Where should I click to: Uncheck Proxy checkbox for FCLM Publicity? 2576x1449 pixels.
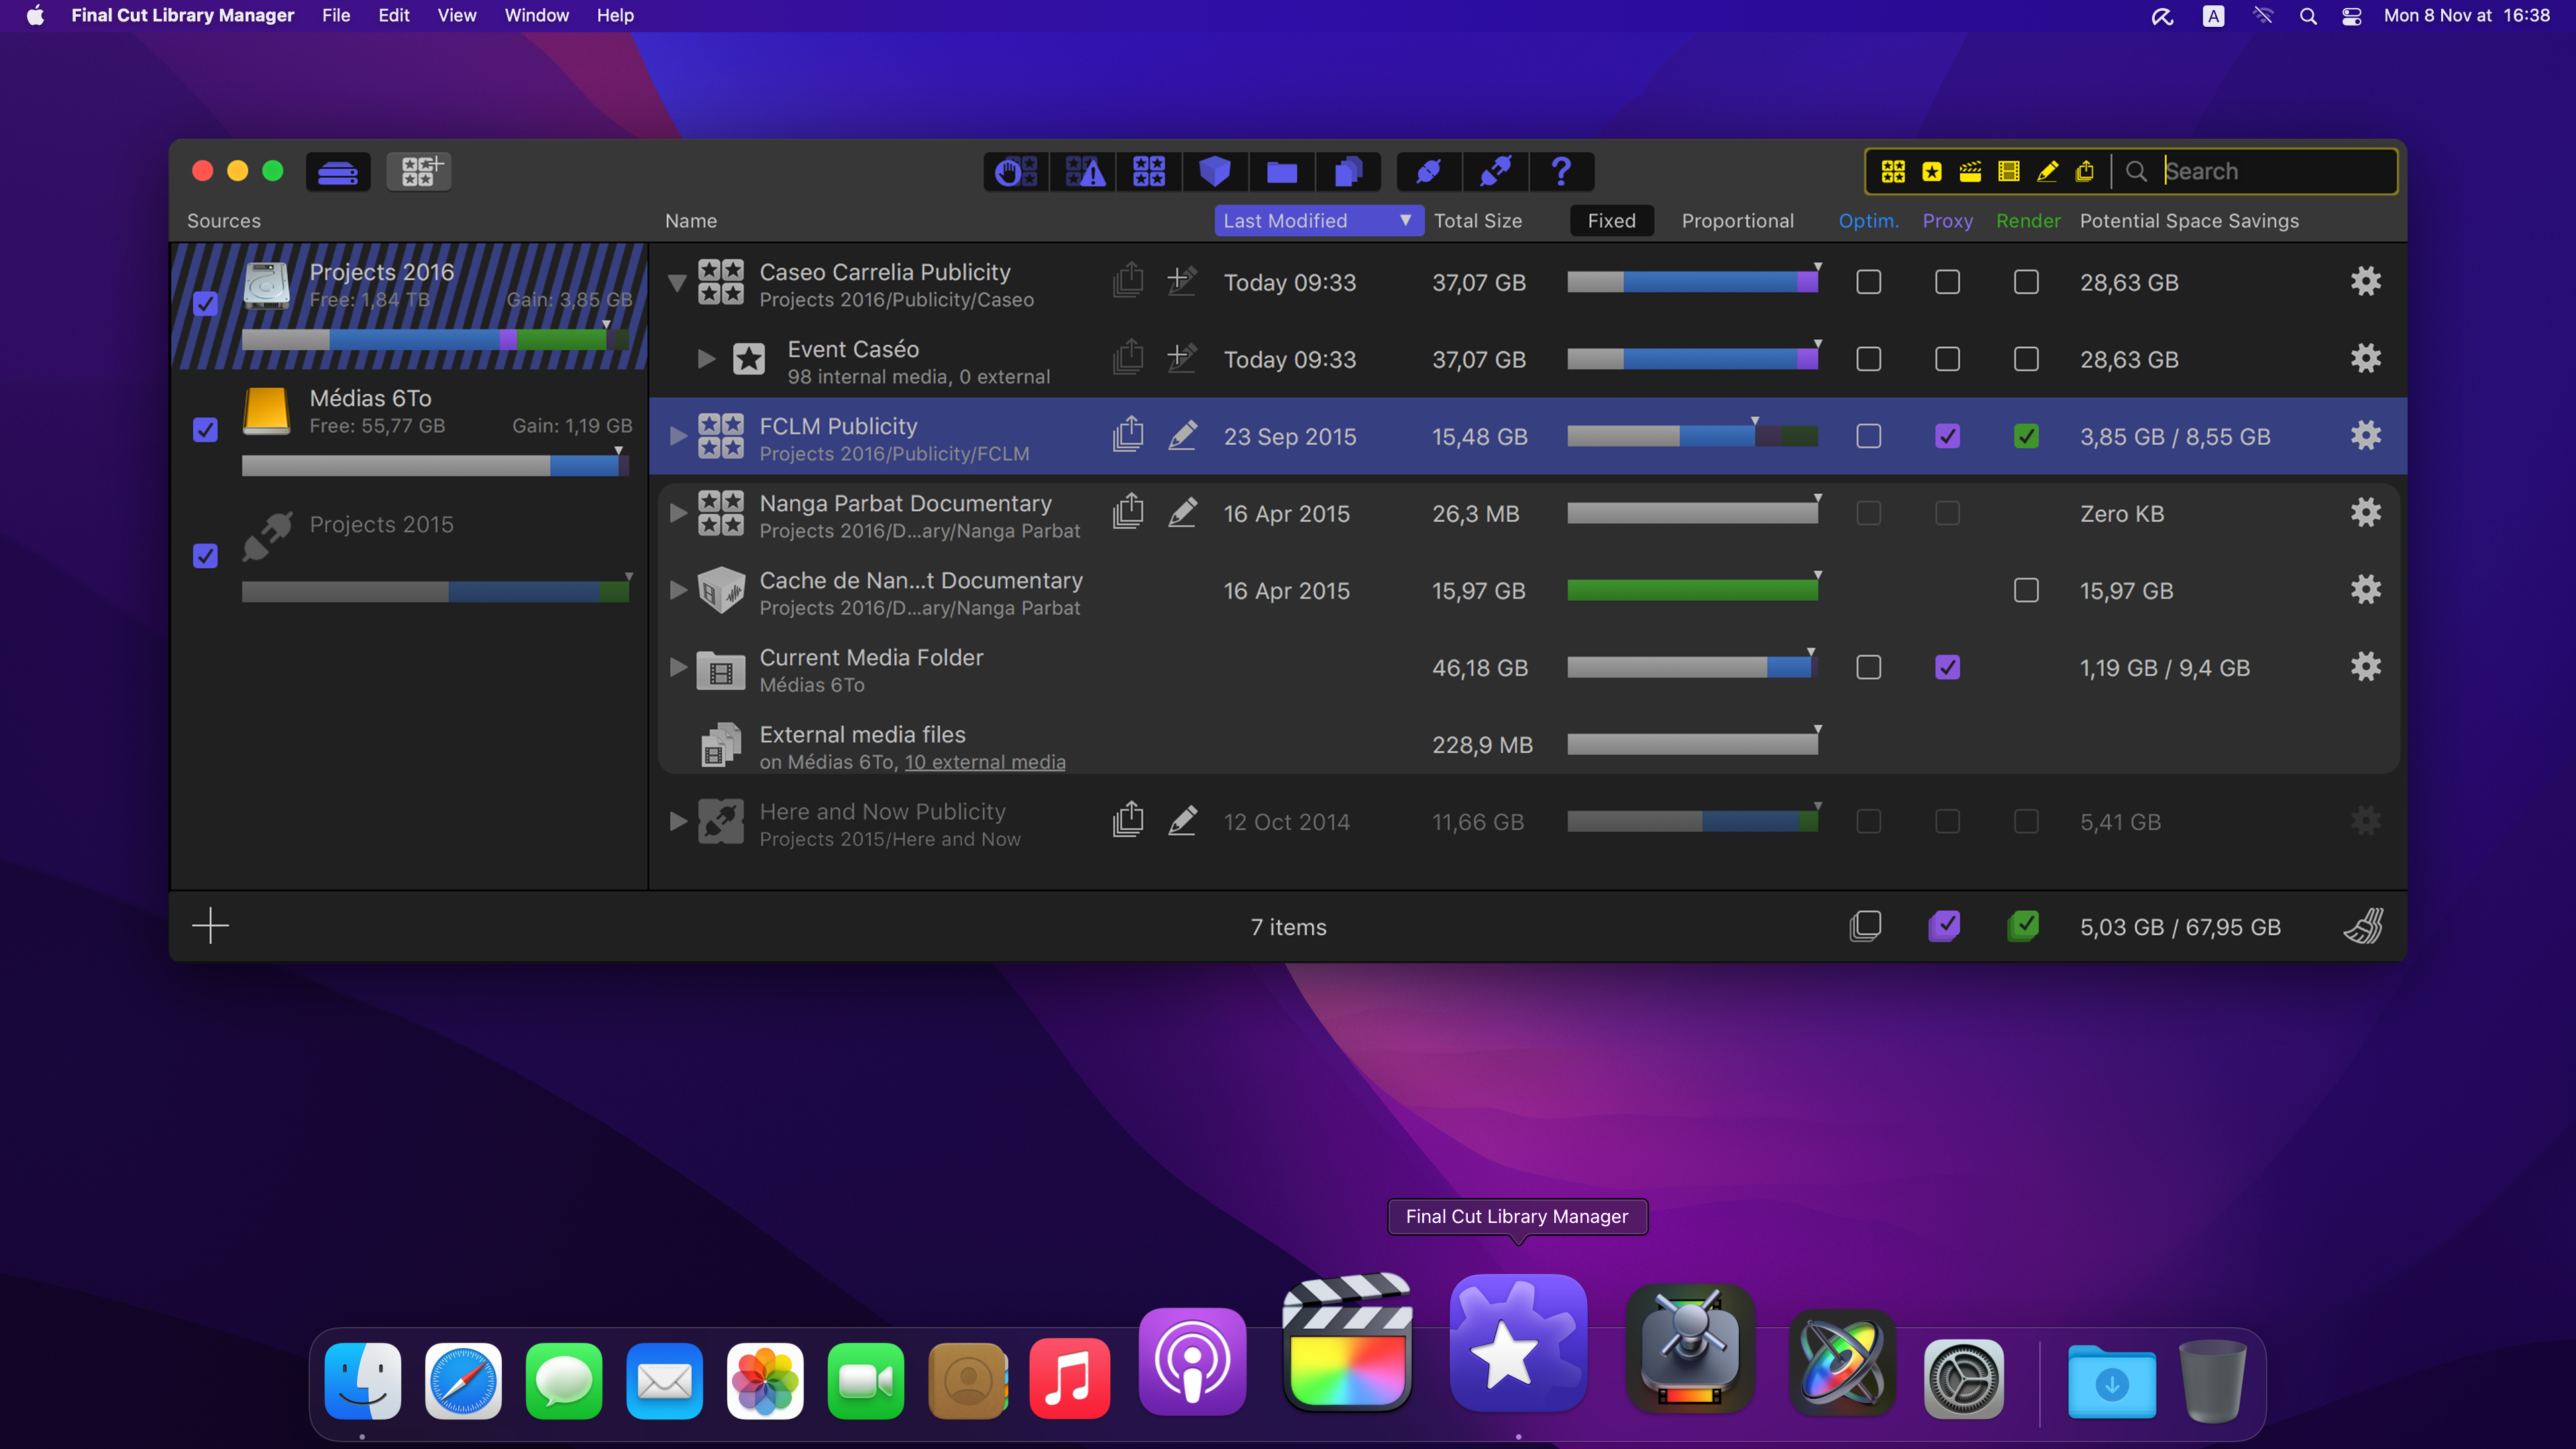coord(1947,436)
